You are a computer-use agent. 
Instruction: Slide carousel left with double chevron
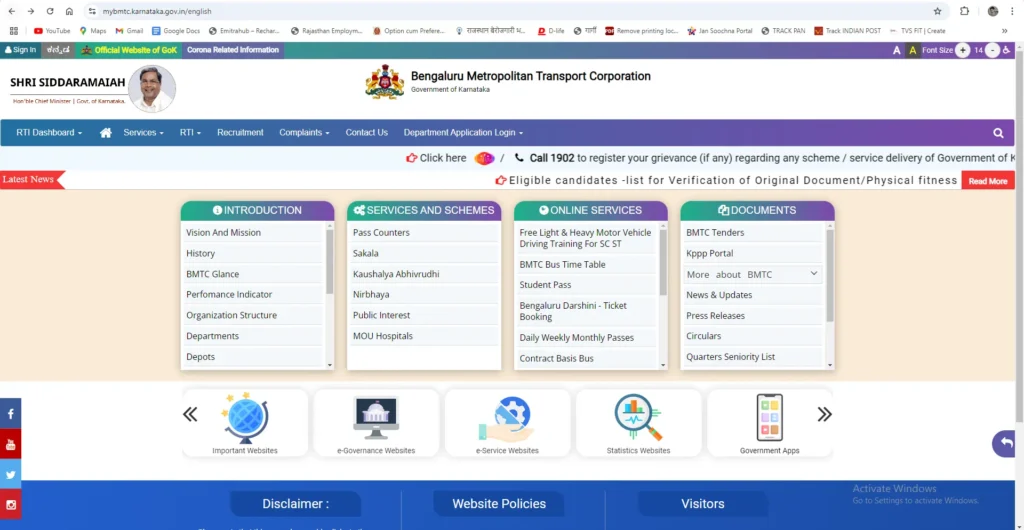point(190,414)
